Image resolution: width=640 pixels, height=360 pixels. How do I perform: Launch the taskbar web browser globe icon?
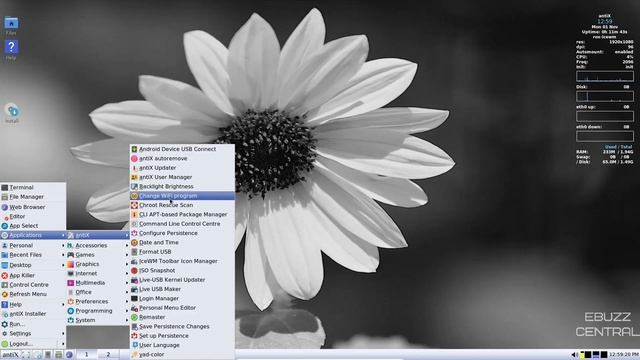coord(69,355)
